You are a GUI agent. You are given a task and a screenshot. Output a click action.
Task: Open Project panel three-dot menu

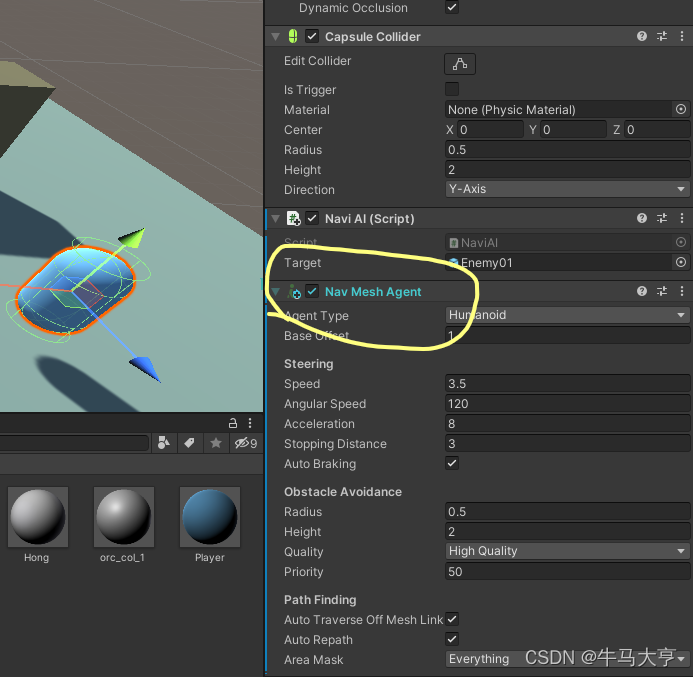coord(250,423)
